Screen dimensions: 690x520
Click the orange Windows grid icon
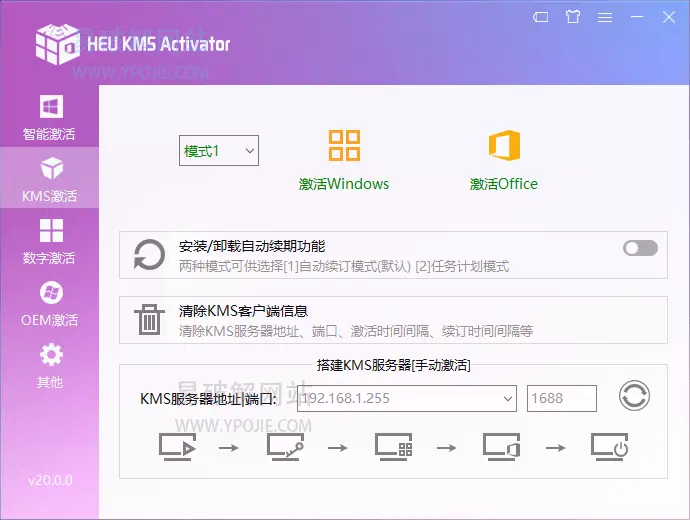344,145
